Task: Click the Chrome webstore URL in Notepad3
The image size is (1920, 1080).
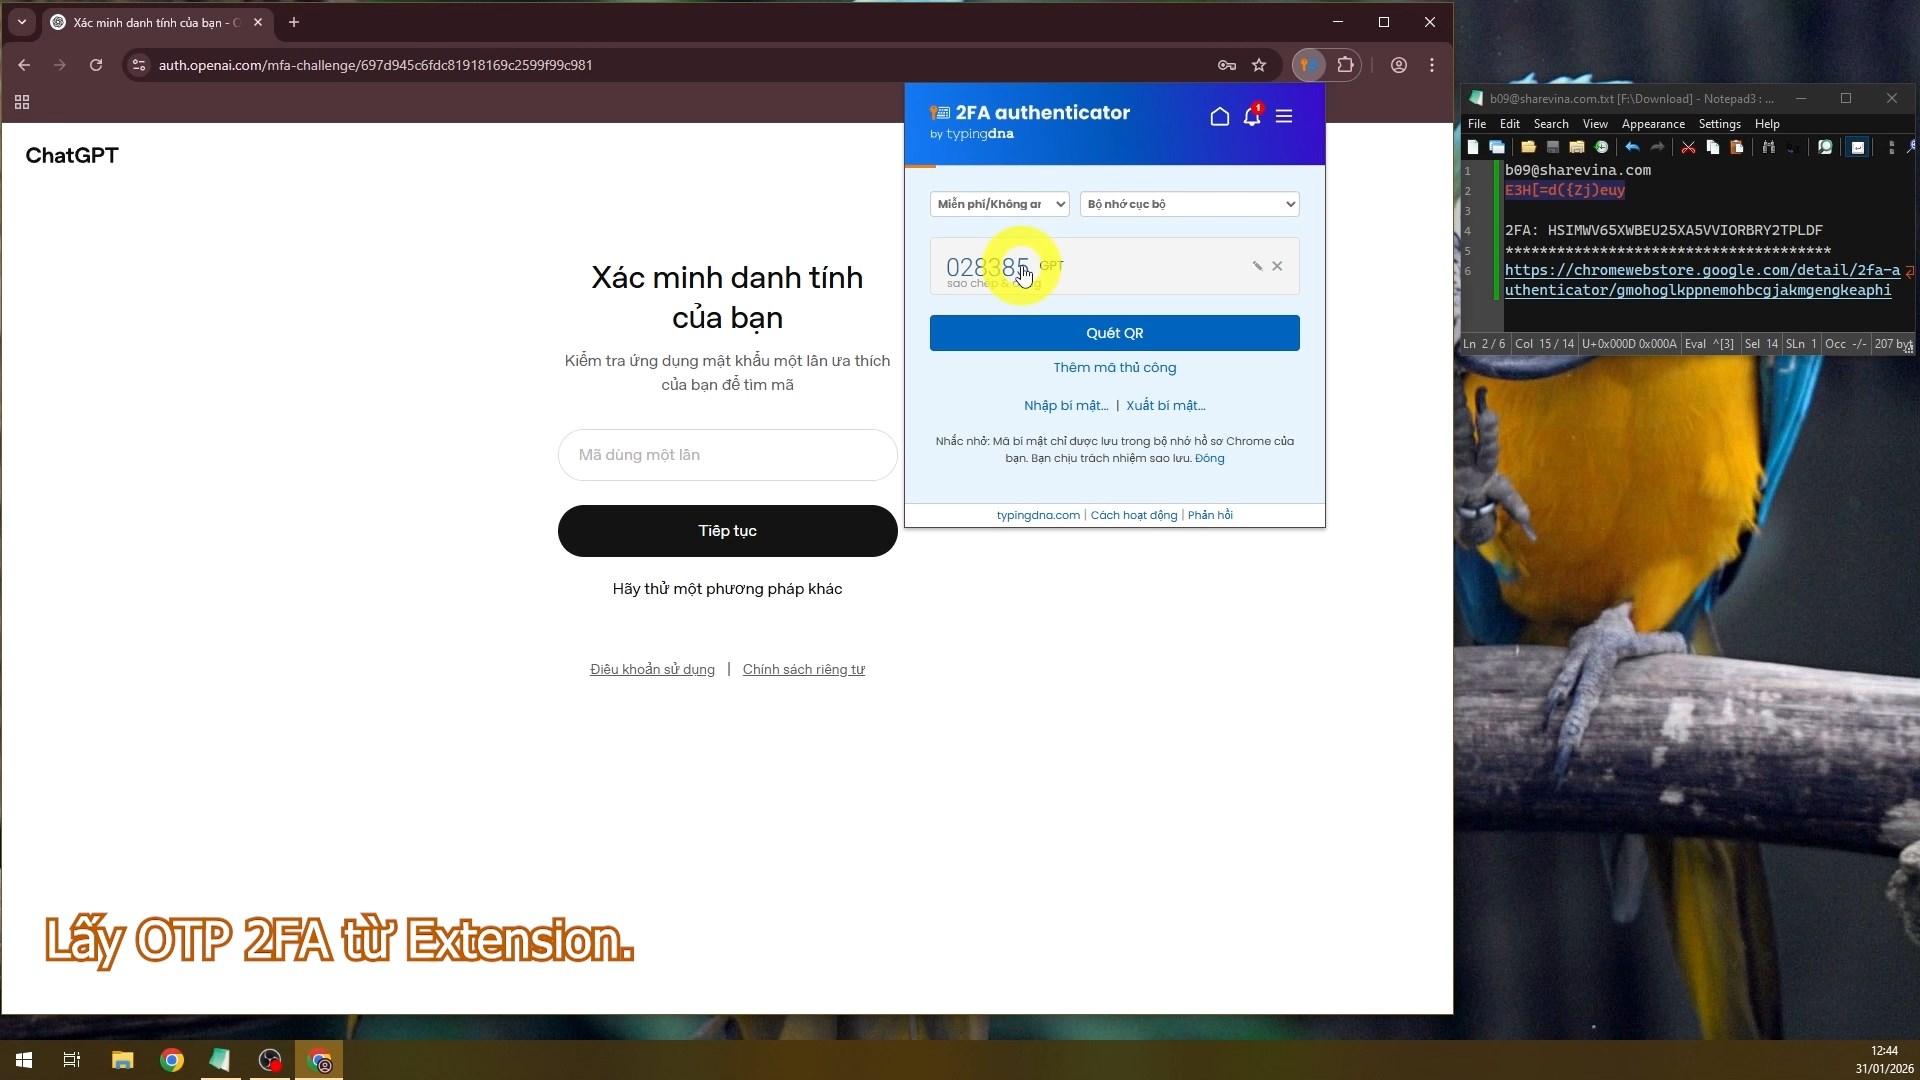Action: pyautogui.click(x=1702, y=280)
